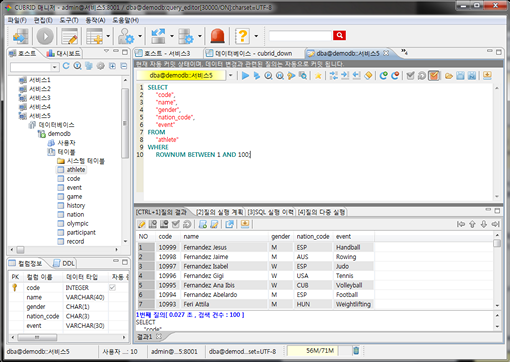This screenshot has height=362, width=510.
Task: Click the database settings gear icon
Action: (x=186, y=36)
